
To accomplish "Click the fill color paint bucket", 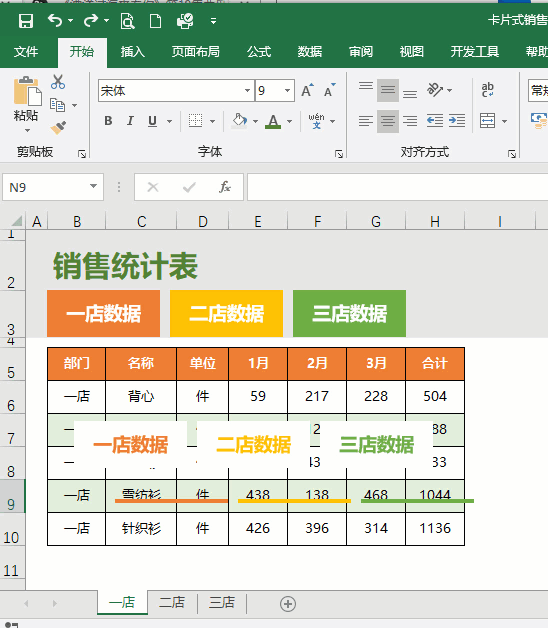I will pyautogui.click(x=240, y=121).
